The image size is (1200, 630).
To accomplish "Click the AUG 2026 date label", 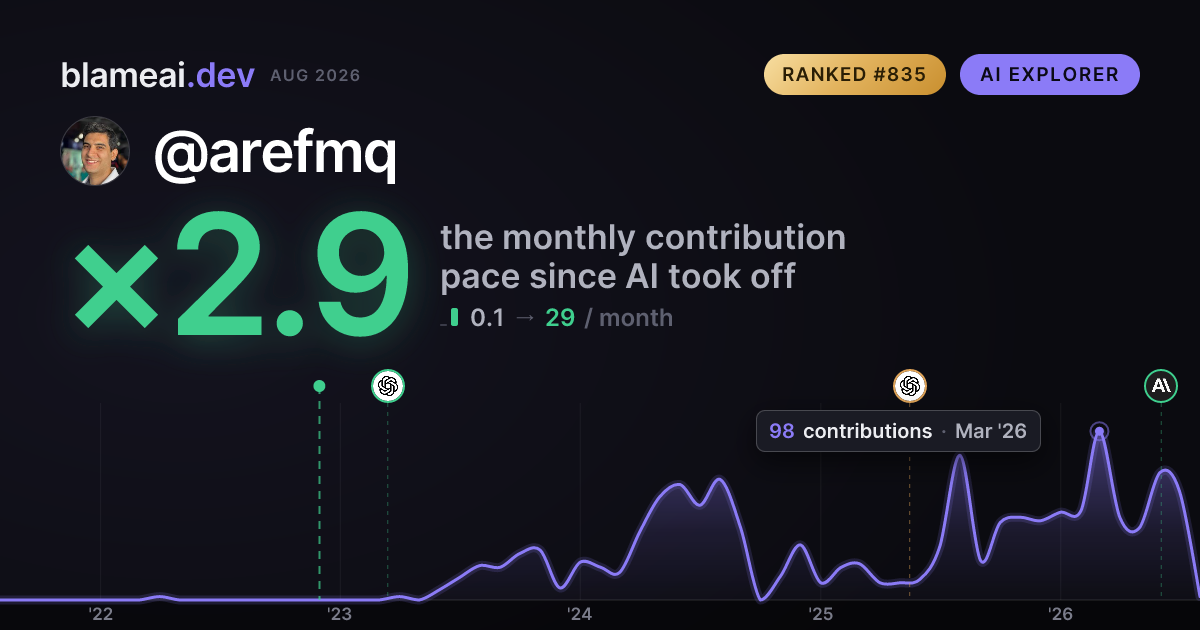I will pos(315,76).
